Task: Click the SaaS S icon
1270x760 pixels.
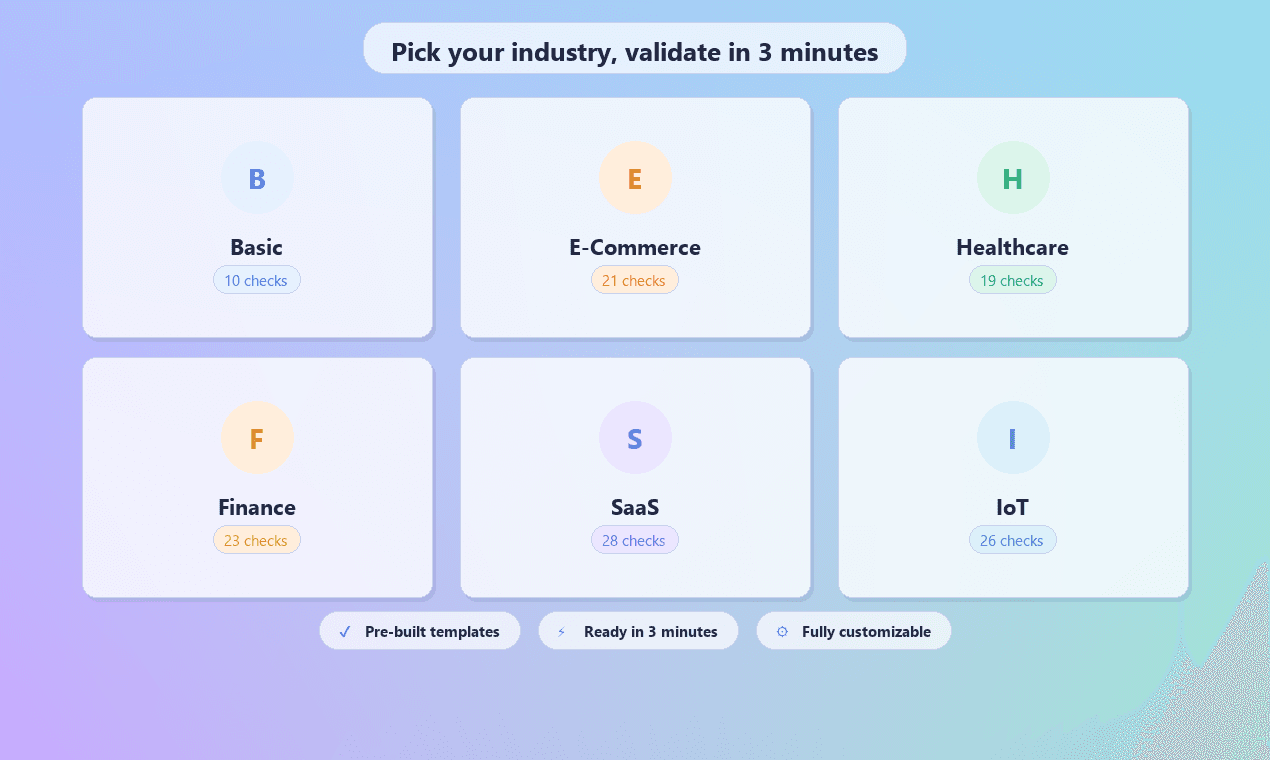Action: [x=635, y=437]
